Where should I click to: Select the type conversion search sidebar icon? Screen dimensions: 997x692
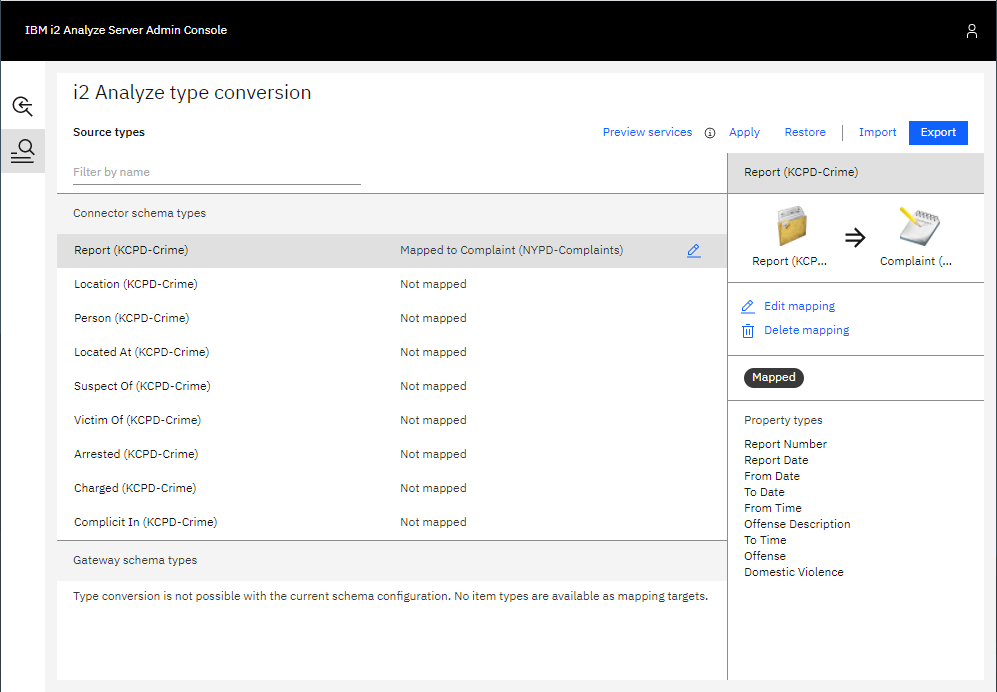click(x=22, y=151)
